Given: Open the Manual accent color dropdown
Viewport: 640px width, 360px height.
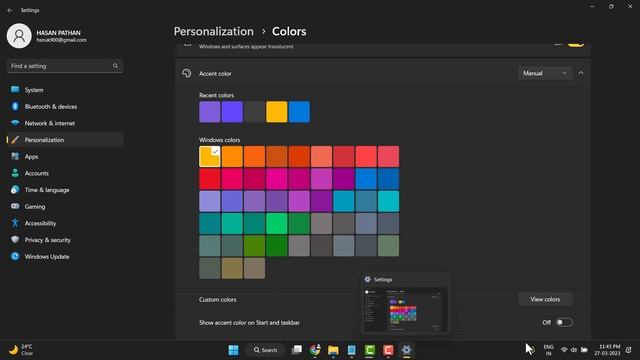Looking at the screenshot, I should pyautogui.click(x=545, y=73).
